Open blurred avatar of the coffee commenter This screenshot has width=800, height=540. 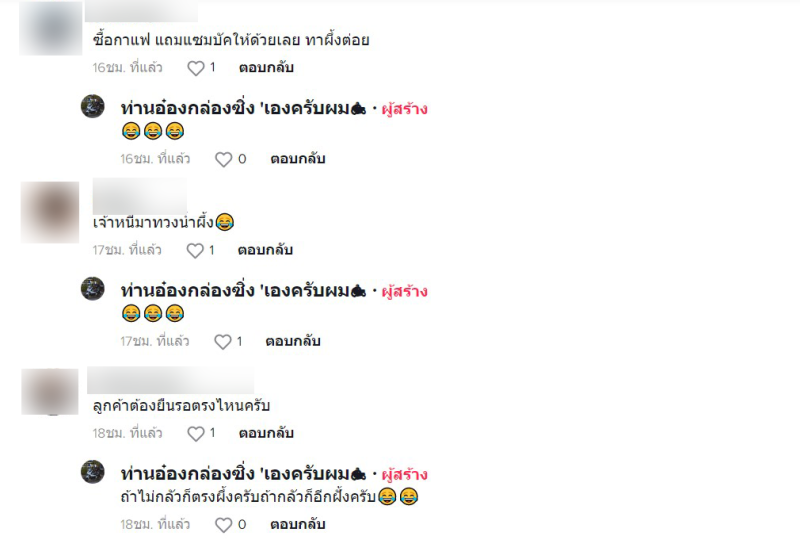51,28
